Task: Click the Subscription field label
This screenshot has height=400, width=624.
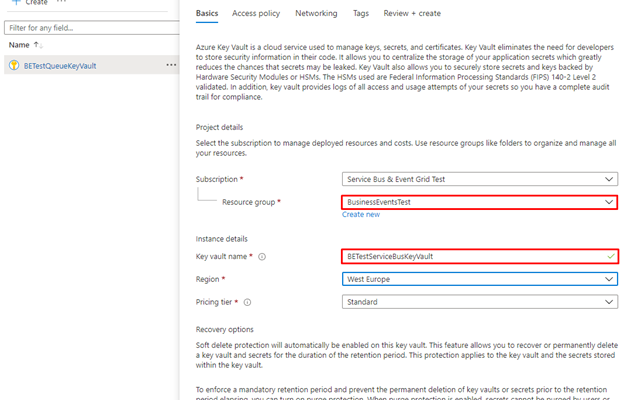Action: [x=217, y=180]
